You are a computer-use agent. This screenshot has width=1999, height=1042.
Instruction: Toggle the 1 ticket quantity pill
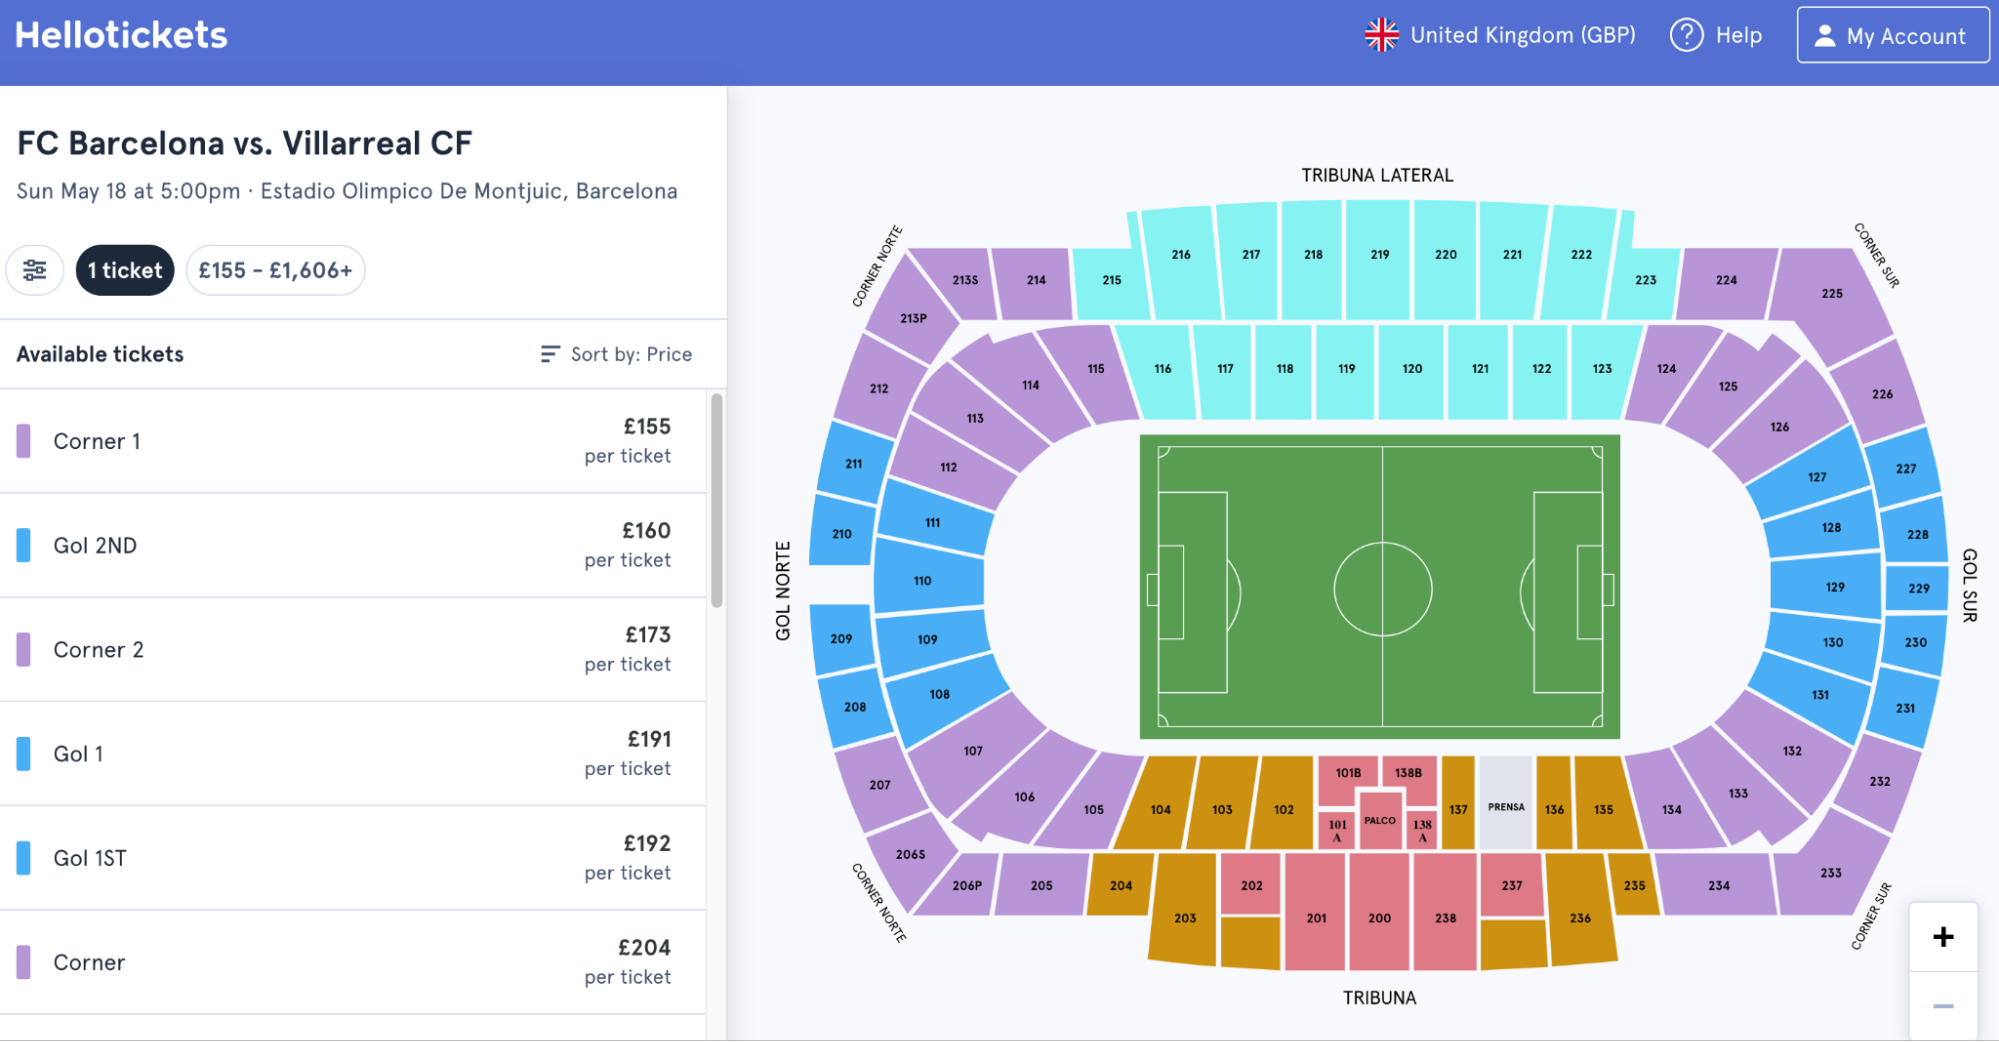(125, 270)
